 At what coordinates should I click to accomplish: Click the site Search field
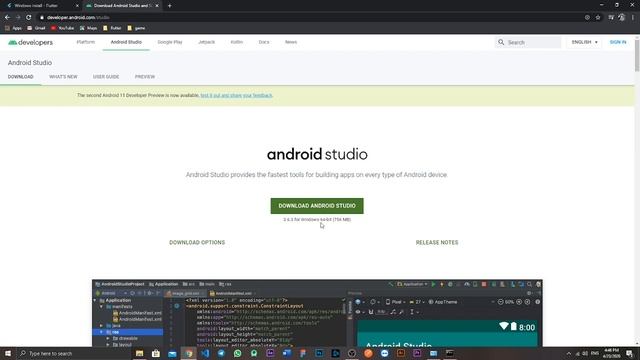[x=528, y=42]
